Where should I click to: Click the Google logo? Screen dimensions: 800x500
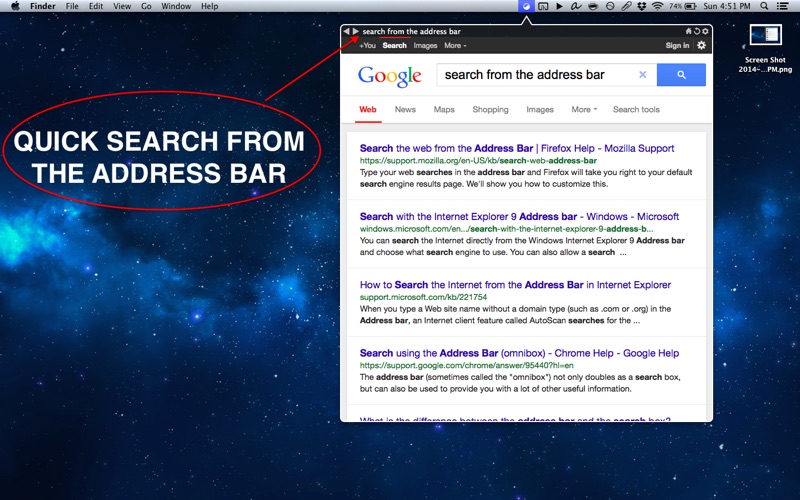[x=390, y=76]
